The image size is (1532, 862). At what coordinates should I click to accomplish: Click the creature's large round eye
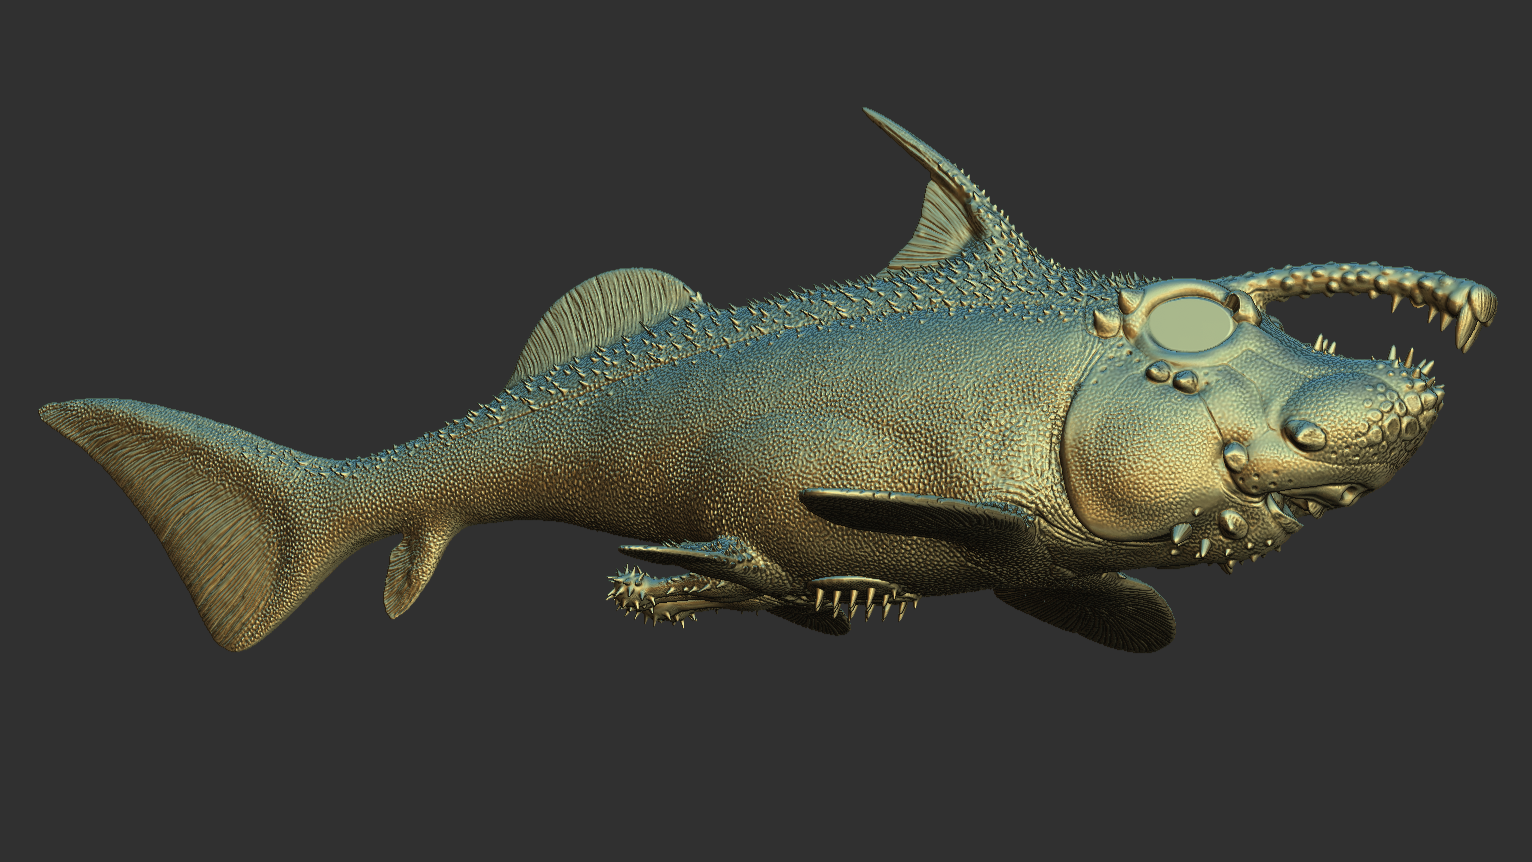(1190, 324)
